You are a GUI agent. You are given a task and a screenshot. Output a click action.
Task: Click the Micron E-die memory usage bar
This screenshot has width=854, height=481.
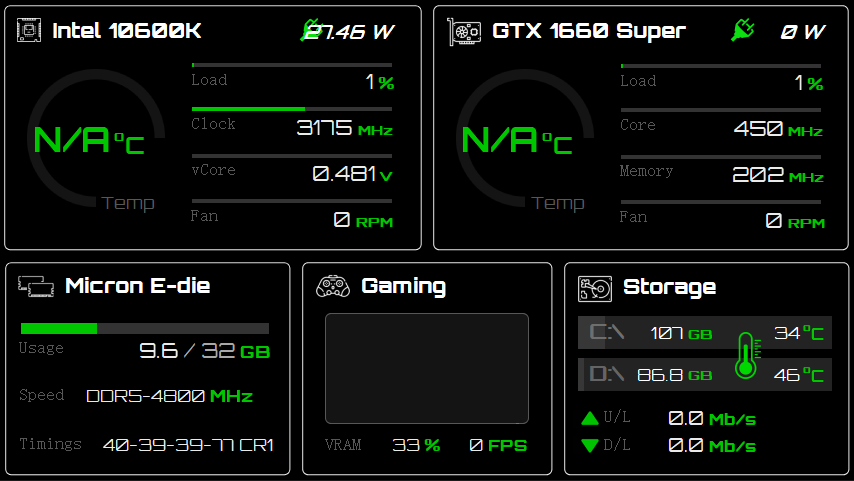(145, 328)
